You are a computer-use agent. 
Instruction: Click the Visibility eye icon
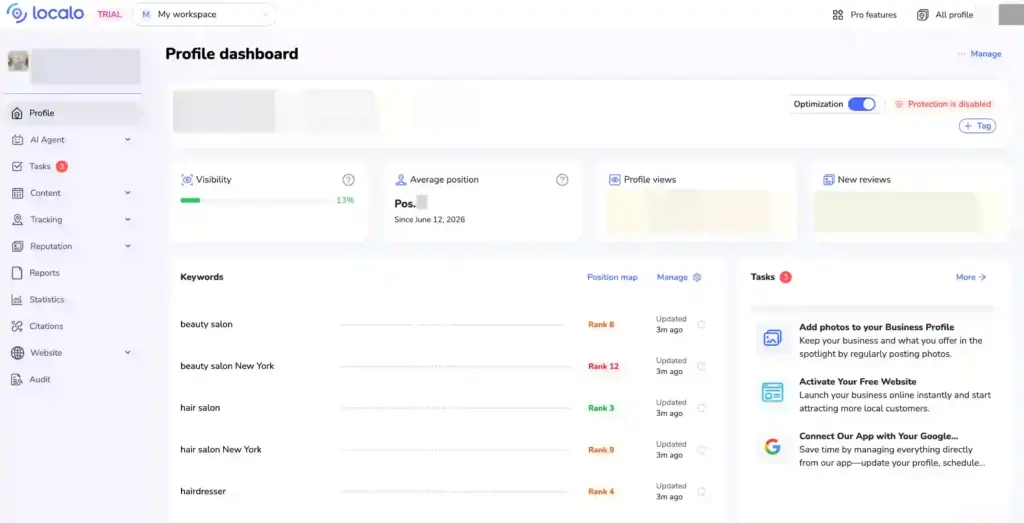pyautogui.click(x=187, y=180)
